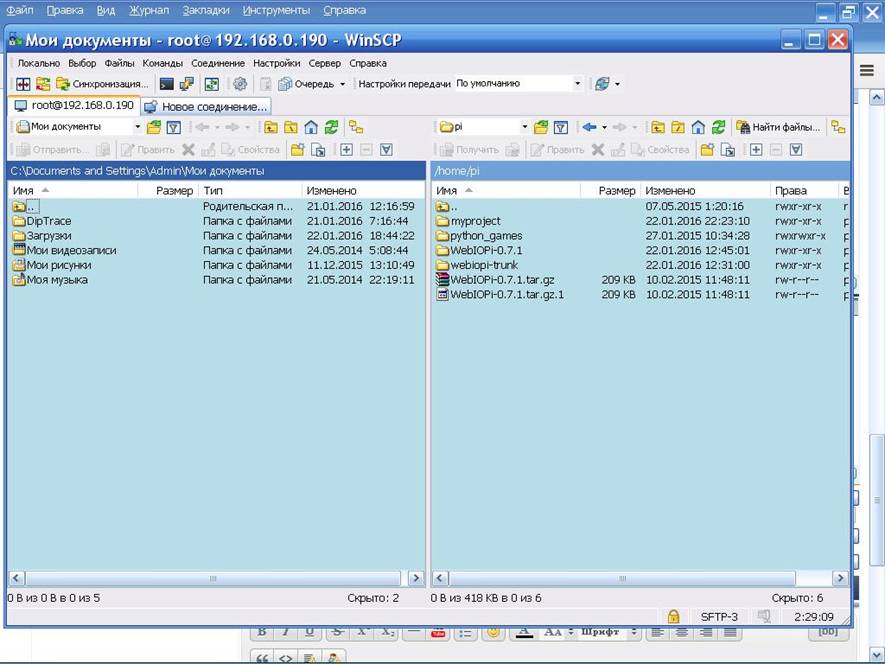Click the local panel filter icon
The image size is (885, 664).
tap(174, 127)
